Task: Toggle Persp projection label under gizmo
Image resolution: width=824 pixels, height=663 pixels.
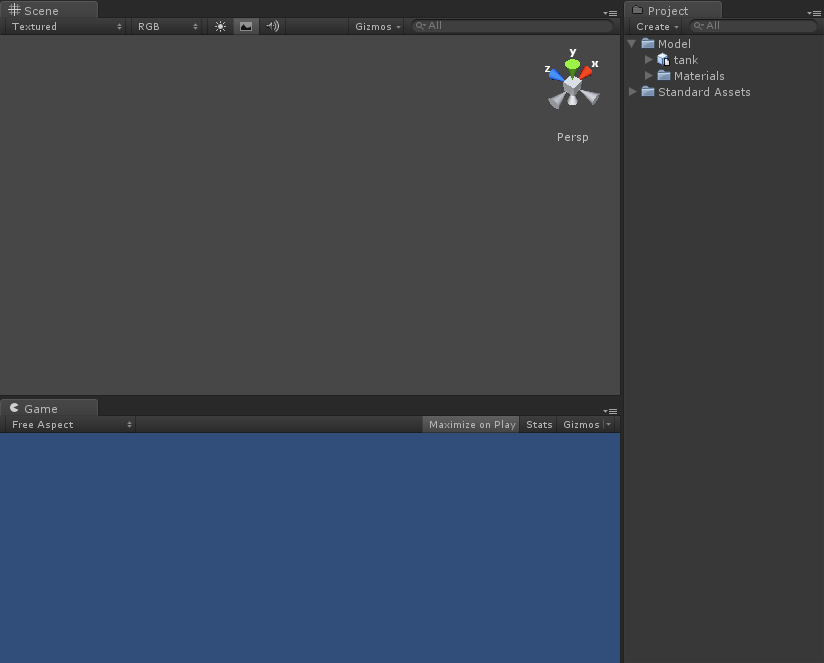Action: pos(573,137)
